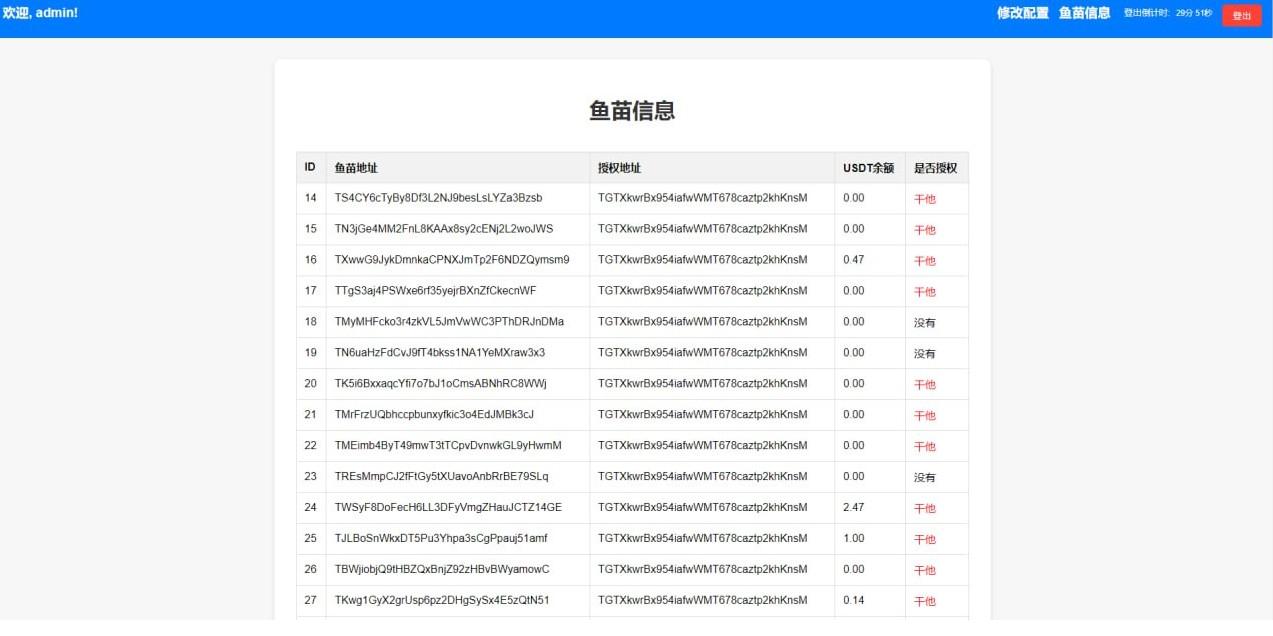Click the ID column header
Screen dimensions: 1273x636
click(310, 167)
